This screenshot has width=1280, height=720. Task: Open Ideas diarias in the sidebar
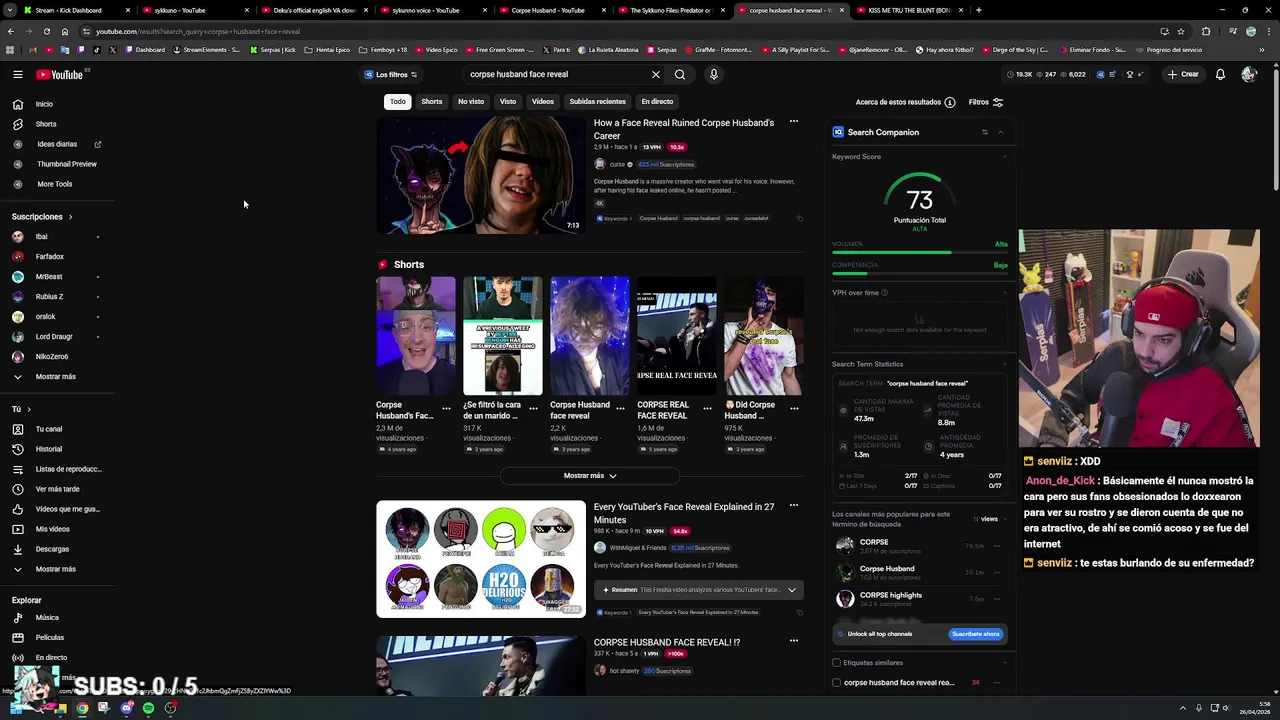tap(56, 144)
